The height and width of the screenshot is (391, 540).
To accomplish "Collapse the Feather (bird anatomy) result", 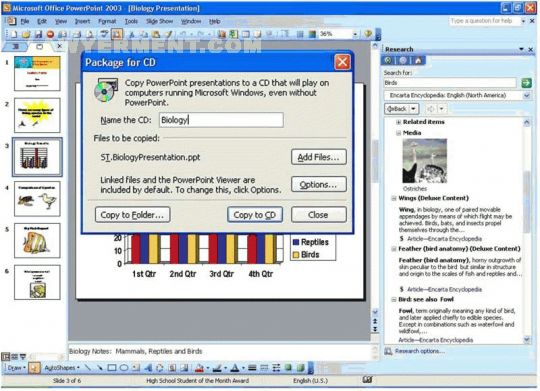I will point(394,249).
